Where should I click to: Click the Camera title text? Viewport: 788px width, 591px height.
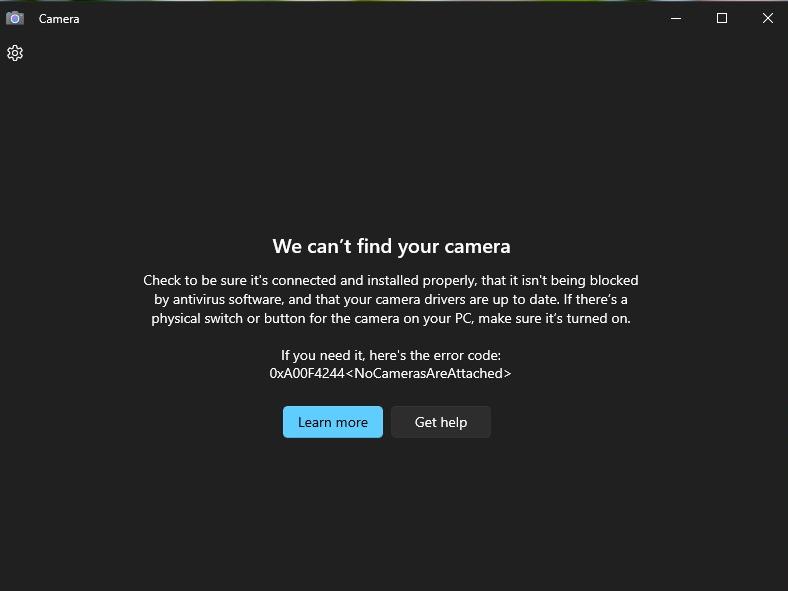click(59, 19)
